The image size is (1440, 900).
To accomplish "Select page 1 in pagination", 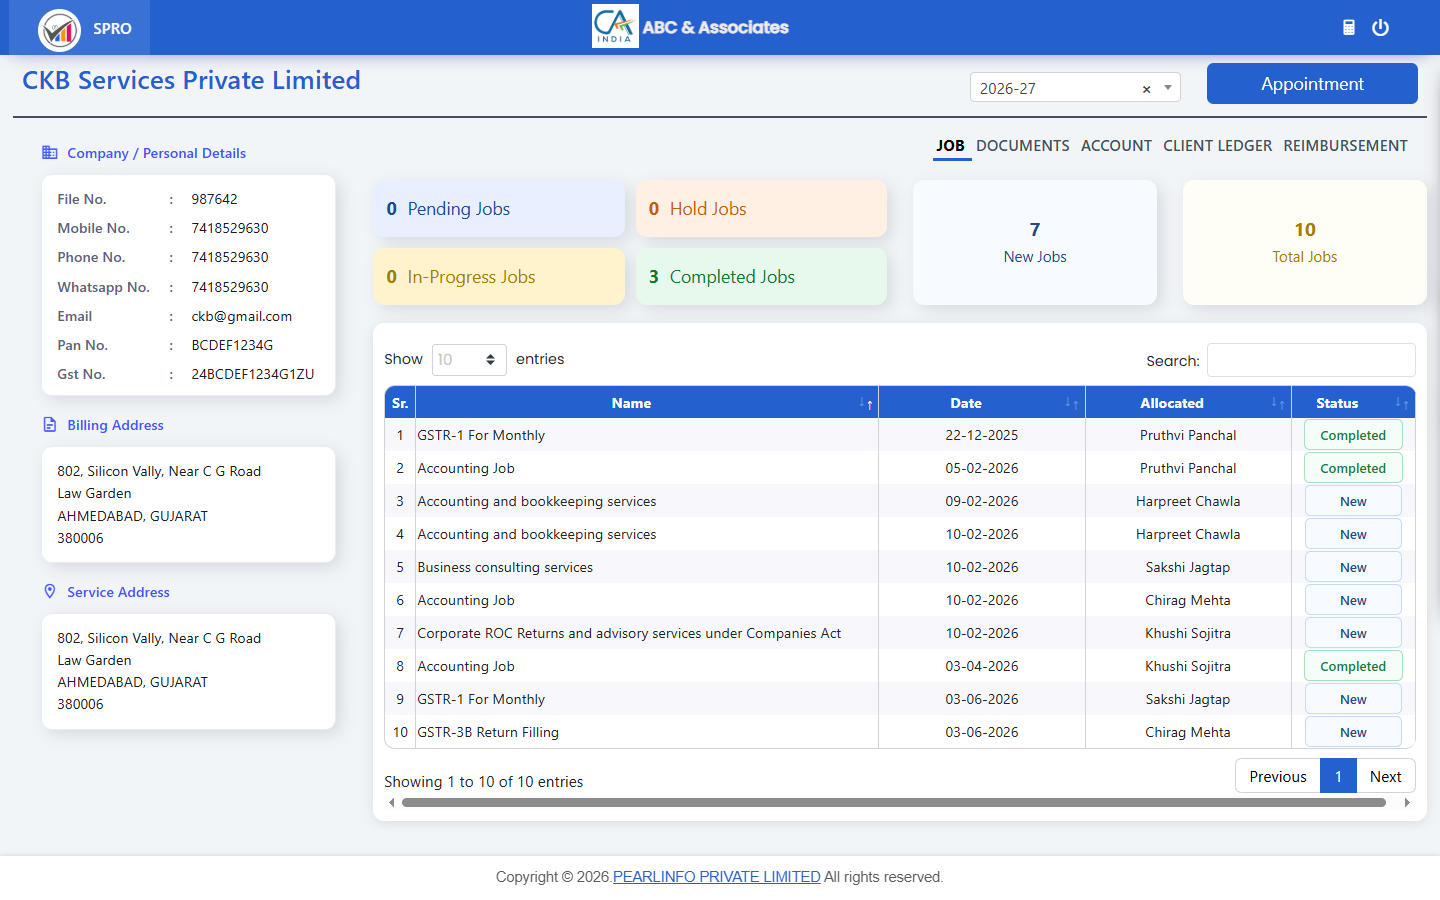I will coord(1338,776).
